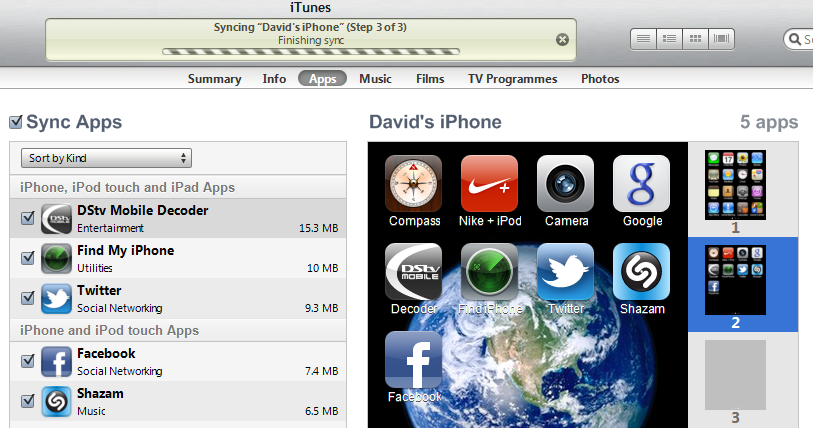Switch to grid view
Viewport: 813px width, 428px height.
pos(695,39)
